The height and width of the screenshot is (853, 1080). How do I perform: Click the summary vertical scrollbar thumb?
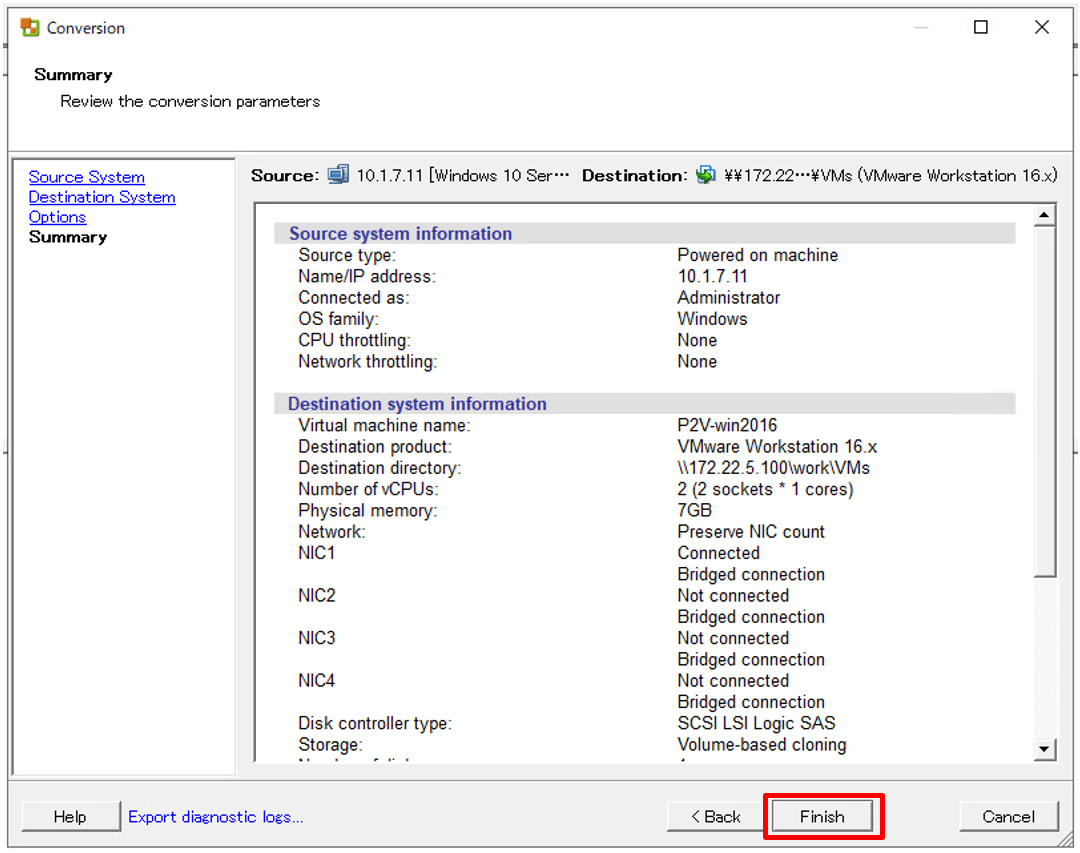[1045, 401]
